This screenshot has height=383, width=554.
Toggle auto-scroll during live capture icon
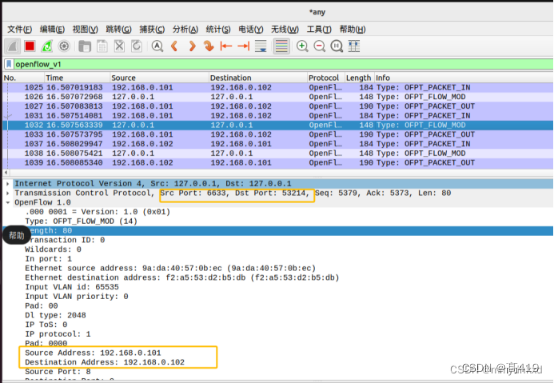[x=261, y=46]
